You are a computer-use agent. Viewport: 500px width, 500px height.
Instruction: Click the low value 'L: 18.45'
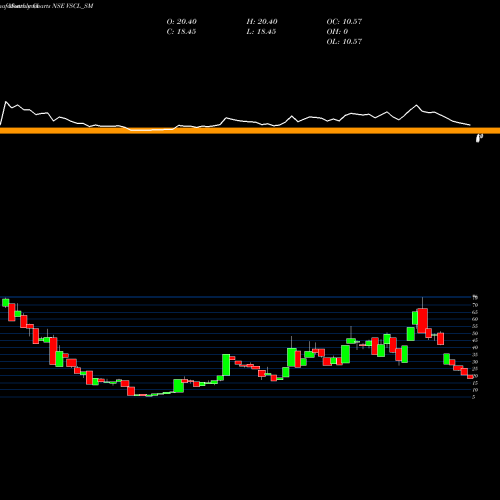click(x=261, y=32)
